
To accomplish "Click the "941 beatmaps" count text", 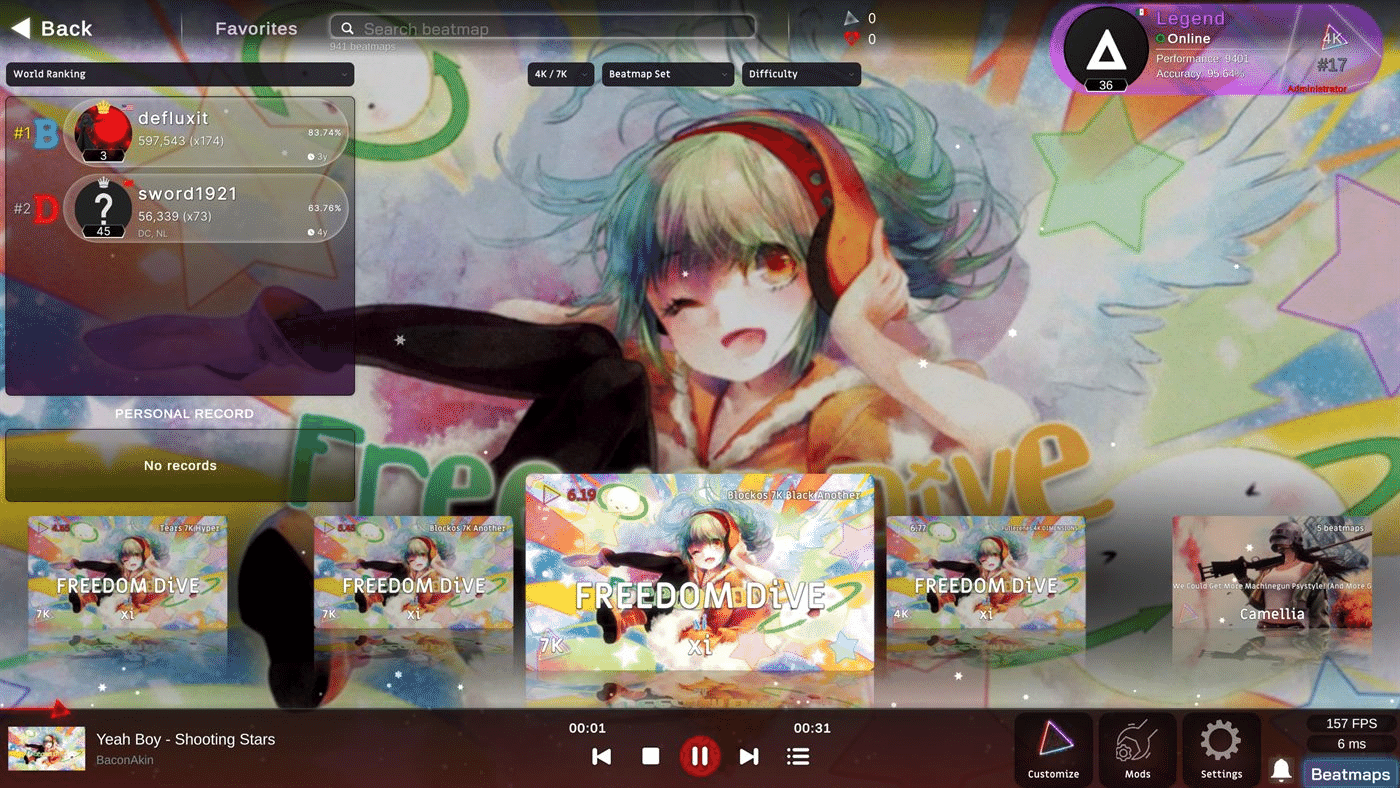I will (x=363, y=47).
